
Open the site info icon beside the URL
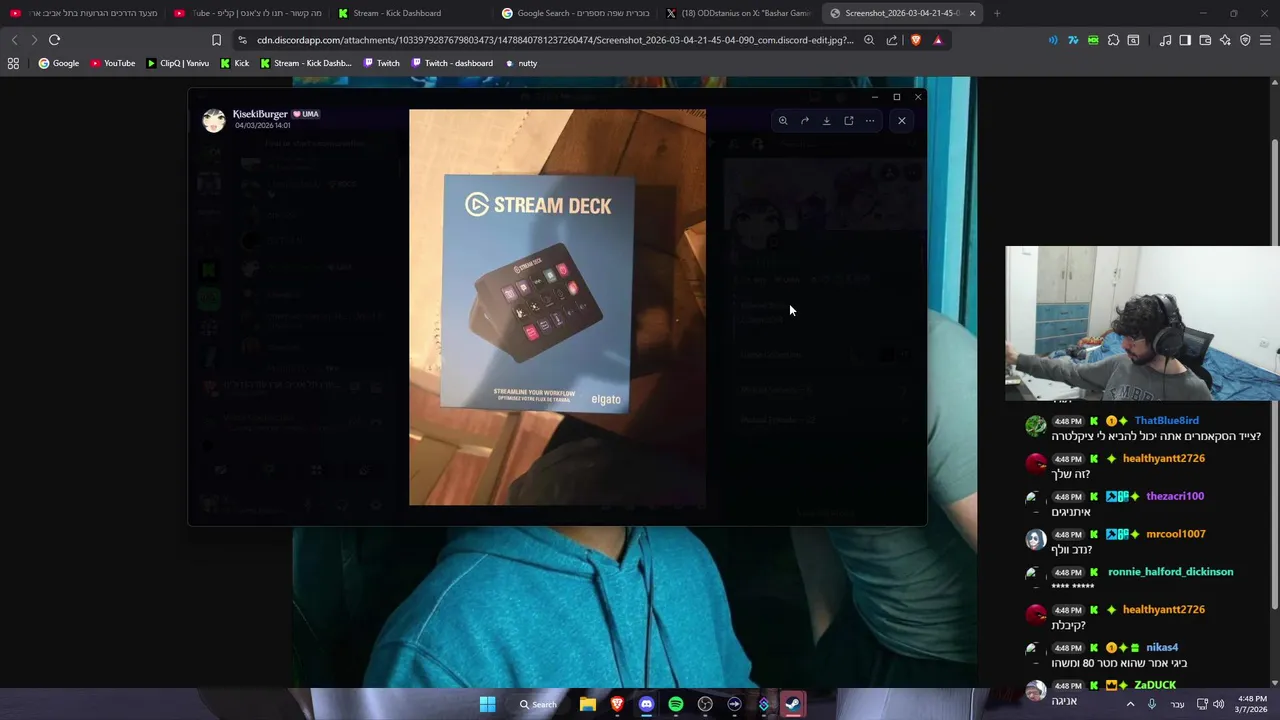click(x=242, y=40)
